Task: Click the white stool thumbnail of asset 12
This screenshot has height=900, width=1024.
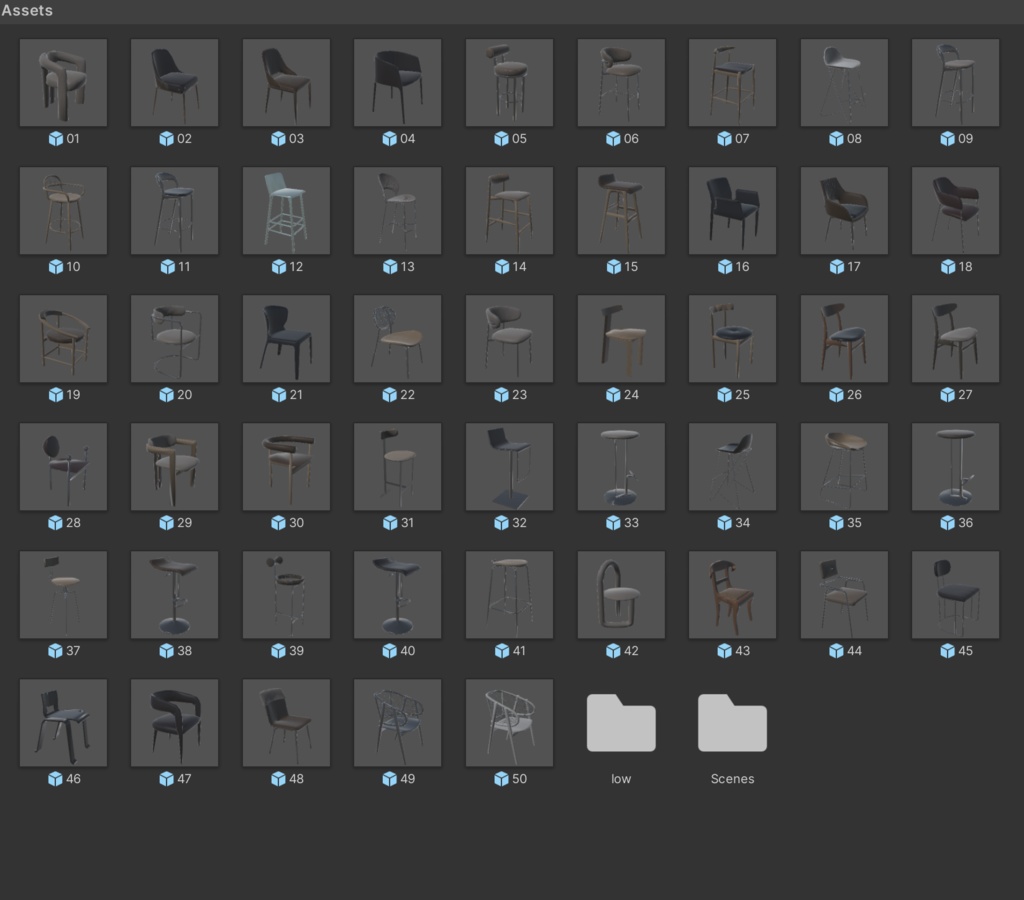Action: click(286, 210)
